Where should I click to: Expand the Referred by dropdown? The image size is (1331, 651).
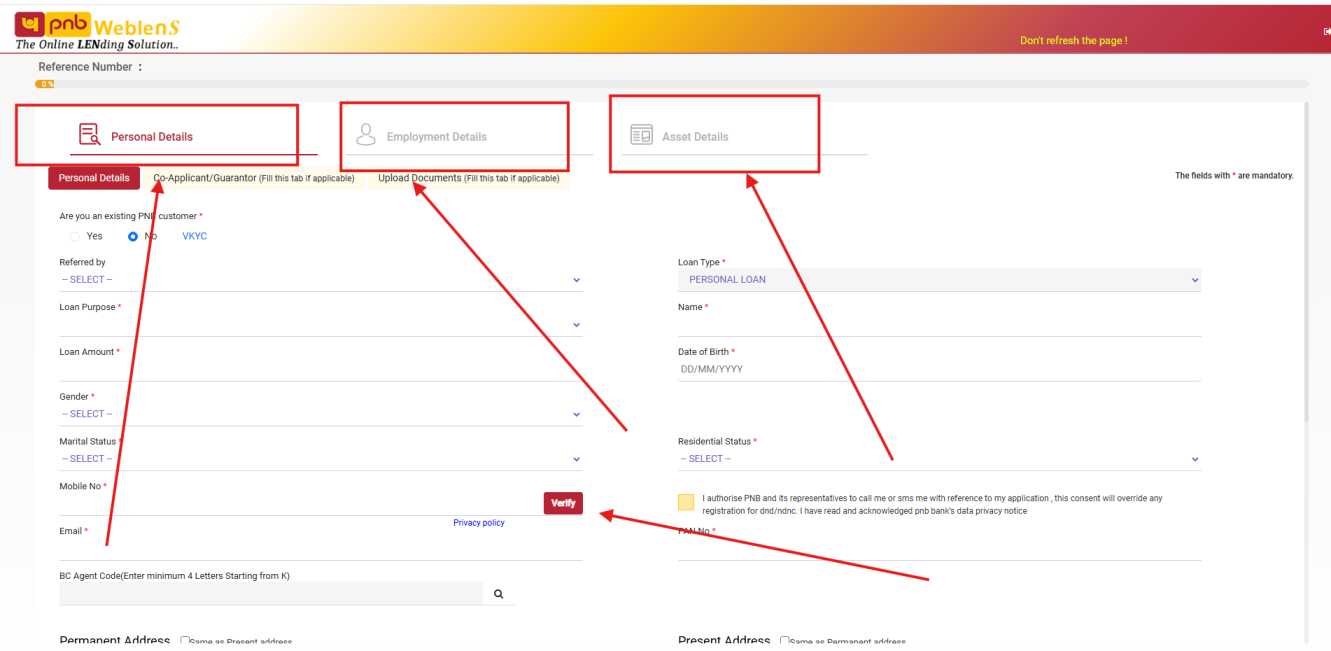point(320,280)
